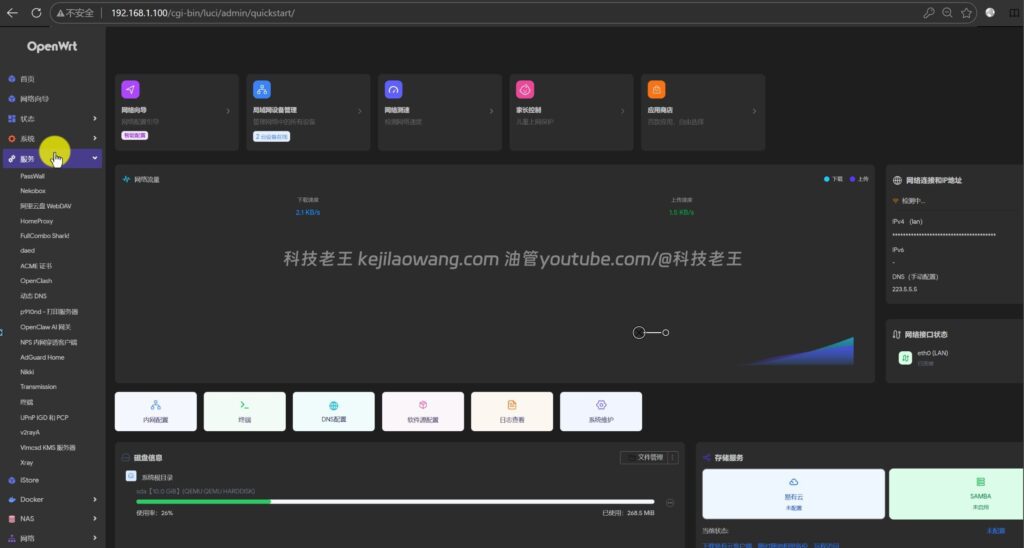
Task: Click the orange app store icon
Action: pos(656,89)
